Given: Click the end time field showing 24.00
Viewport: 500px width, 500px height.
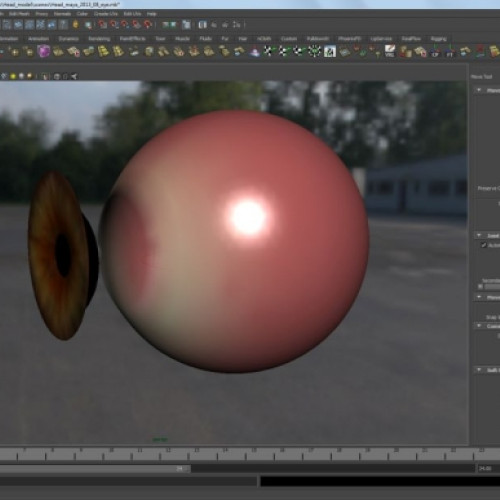Looking at the screenshot, I should 488,469.
